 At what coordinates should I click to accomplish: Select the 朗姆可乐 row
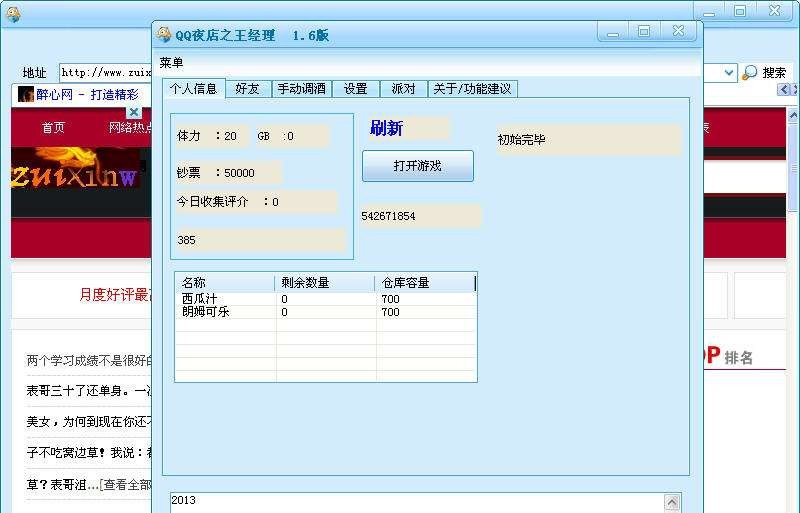326,312
